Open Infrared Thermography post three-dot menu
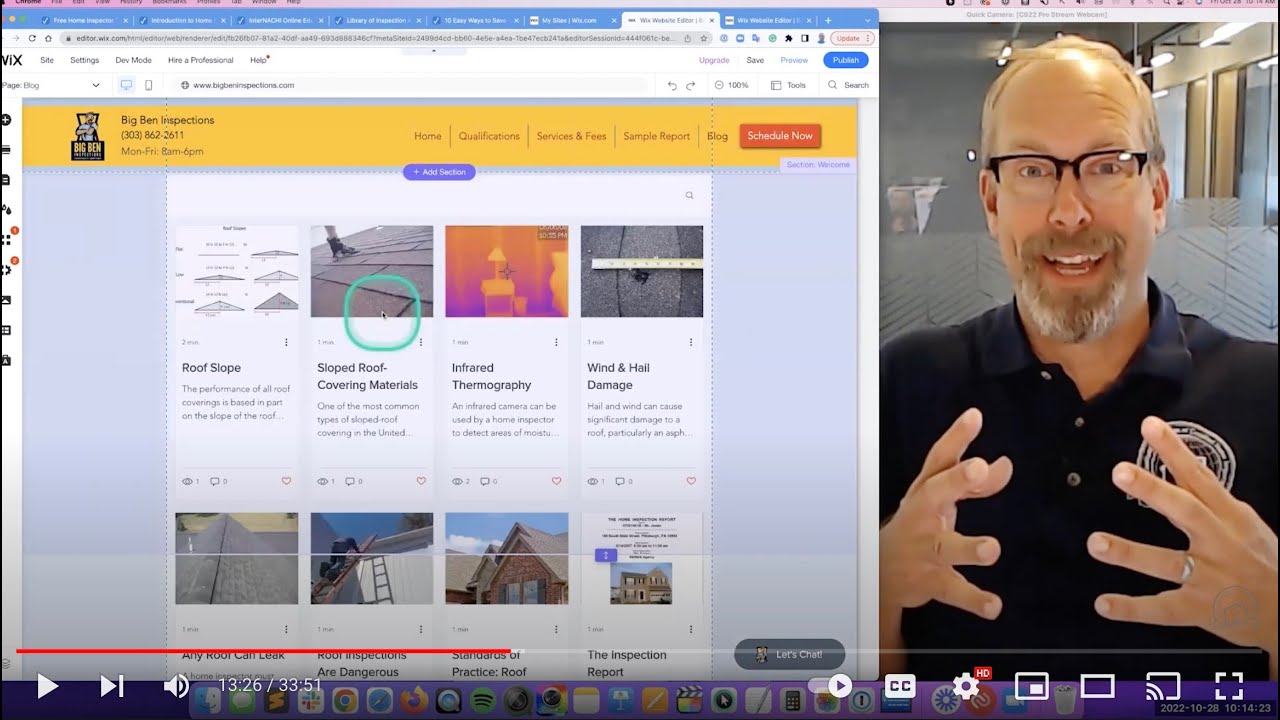The width and height of the screenshot is (1280, 720). coord(556,342)
